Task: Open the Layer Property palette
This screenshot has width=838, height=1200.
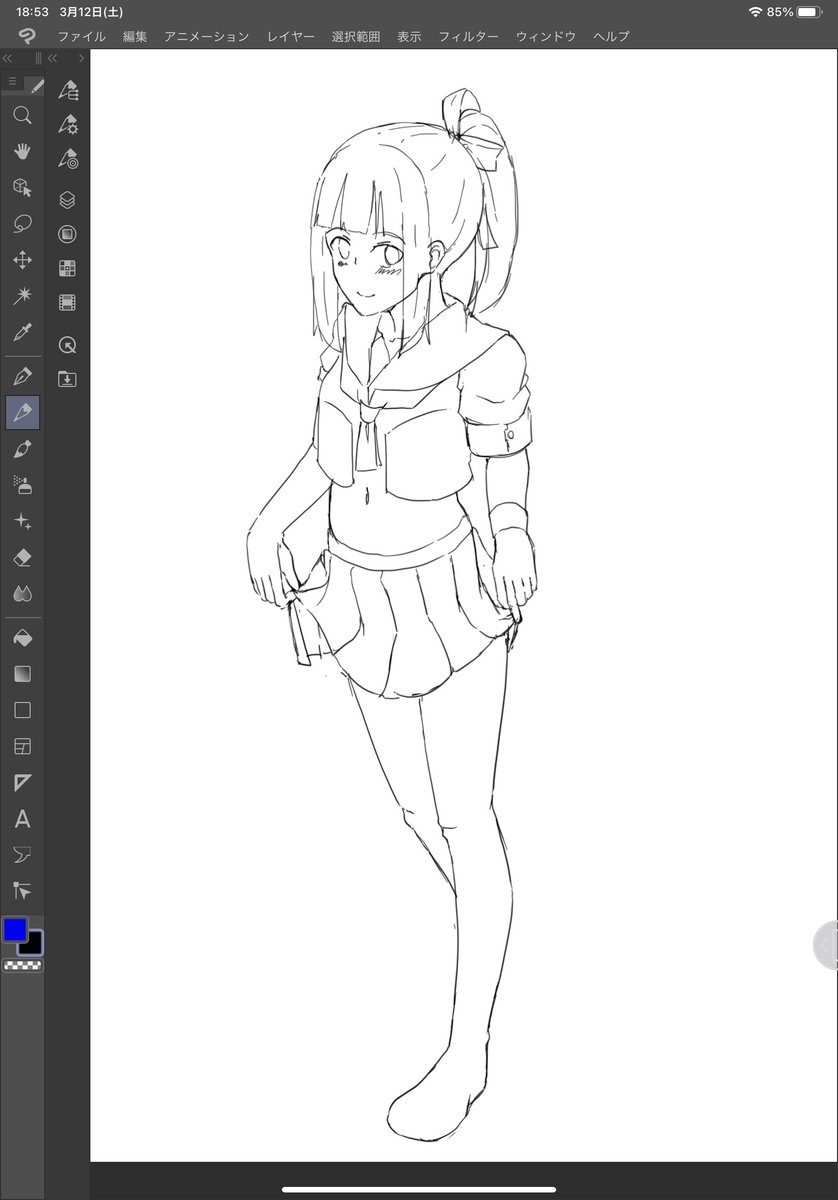Action: (x=67, y=234)
